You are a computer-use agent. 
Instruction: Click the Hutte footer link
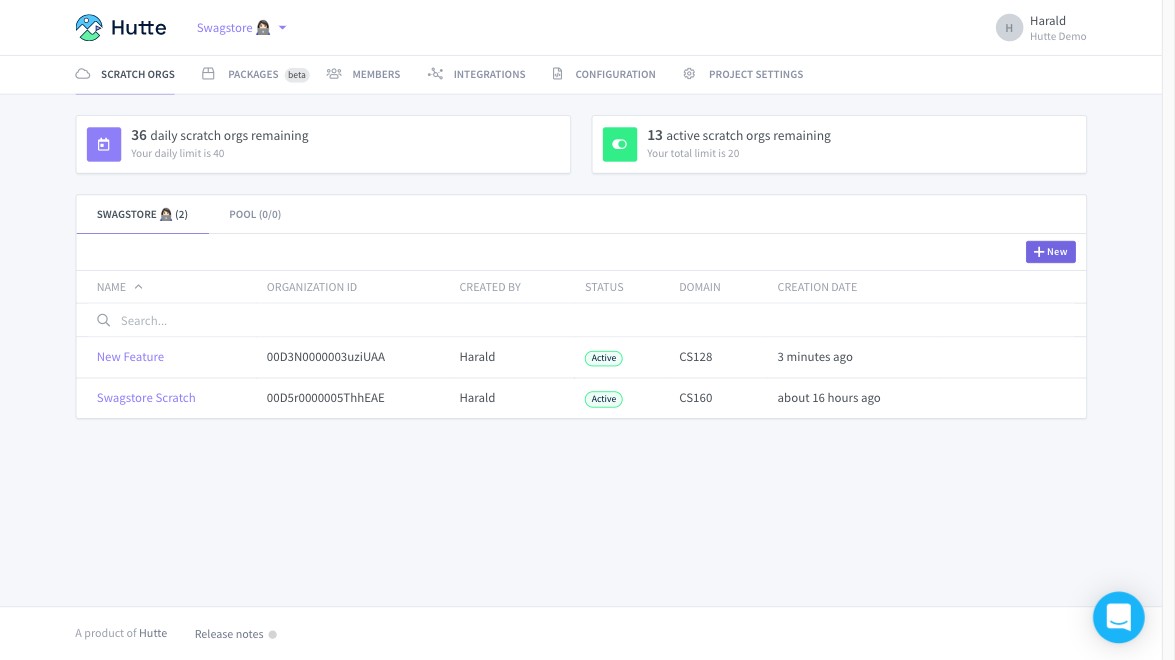click(x=153, y=633)
